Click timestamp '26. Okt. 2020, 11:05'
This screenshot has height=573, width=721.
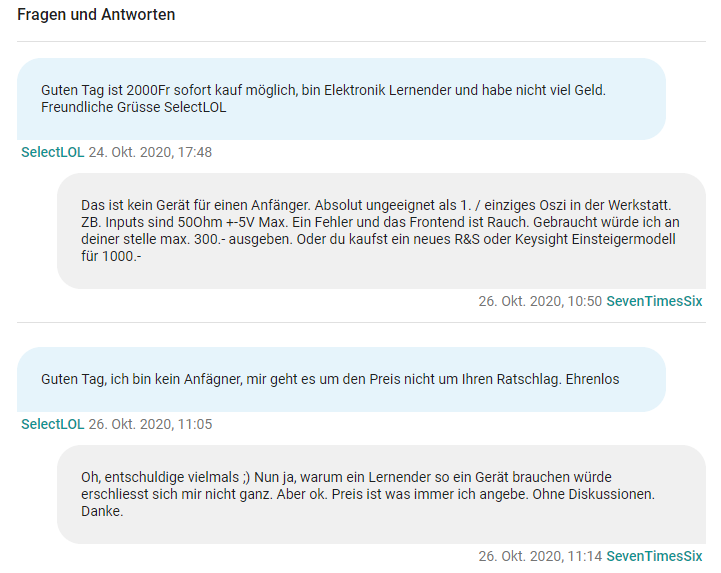point(150,424)
